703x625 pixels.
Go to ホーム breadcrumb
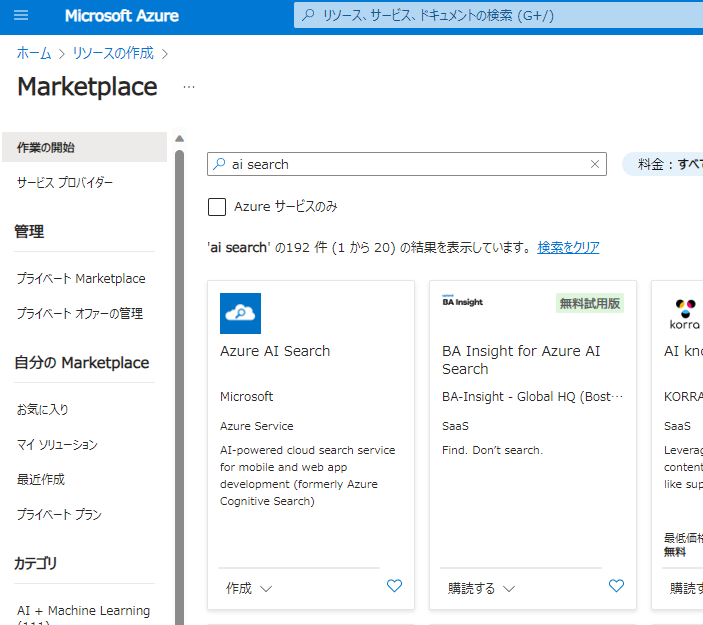click(x=34, y=53)
